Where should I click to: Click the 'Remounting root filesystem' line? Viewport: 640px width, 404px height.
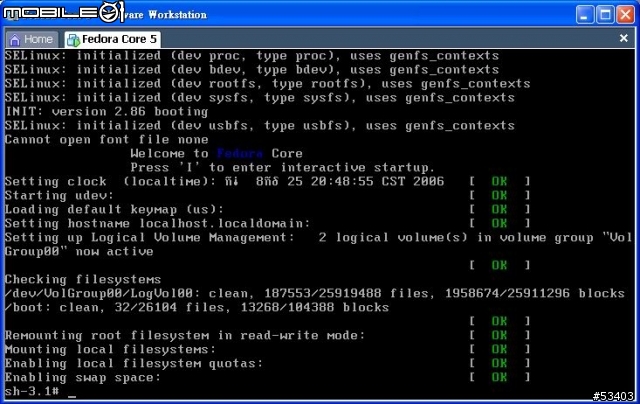(x=185, y=335)
